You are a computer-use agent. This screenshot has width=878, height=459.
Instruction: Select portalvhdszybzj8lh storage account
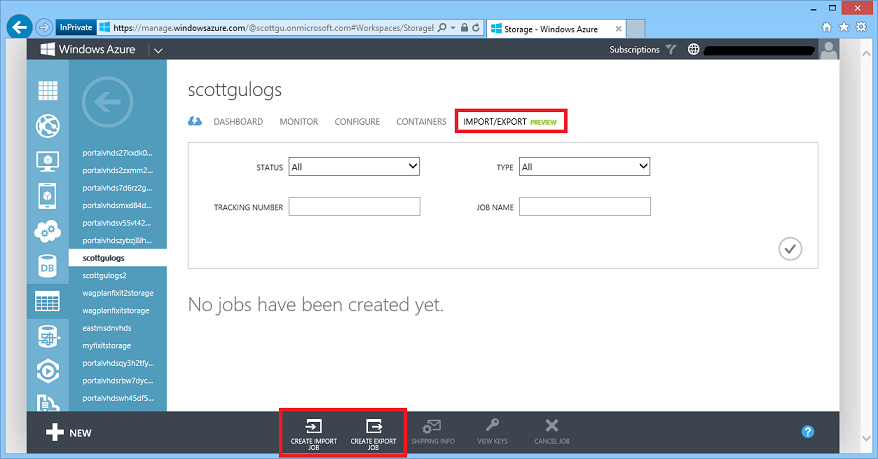coord(118,240)
